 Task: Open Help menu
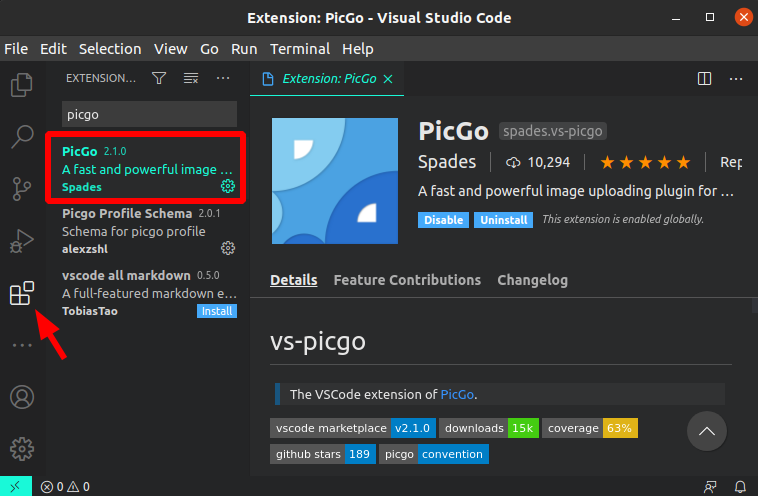coord(358,49)
